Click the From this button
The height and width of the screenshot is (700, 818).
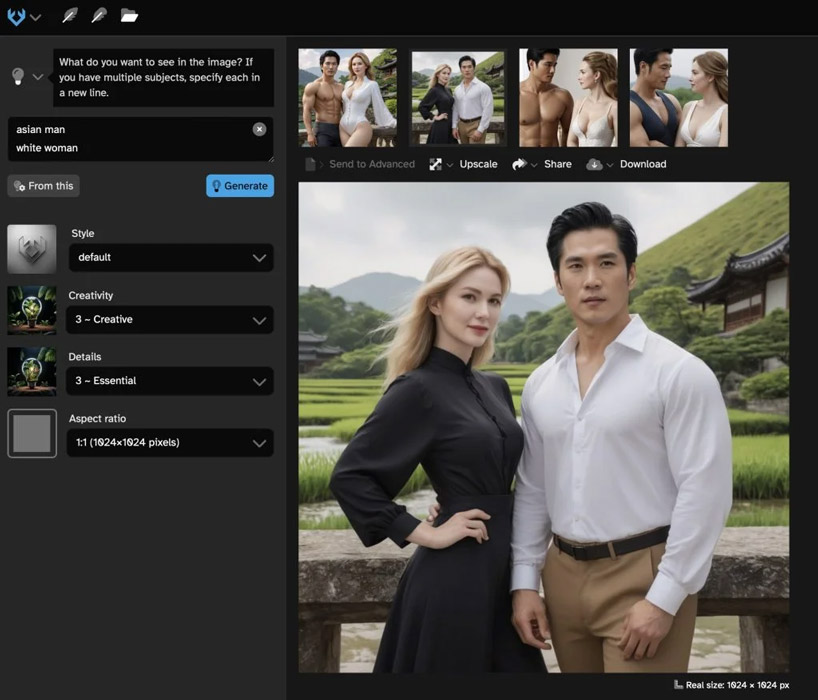tap(43, 186)
